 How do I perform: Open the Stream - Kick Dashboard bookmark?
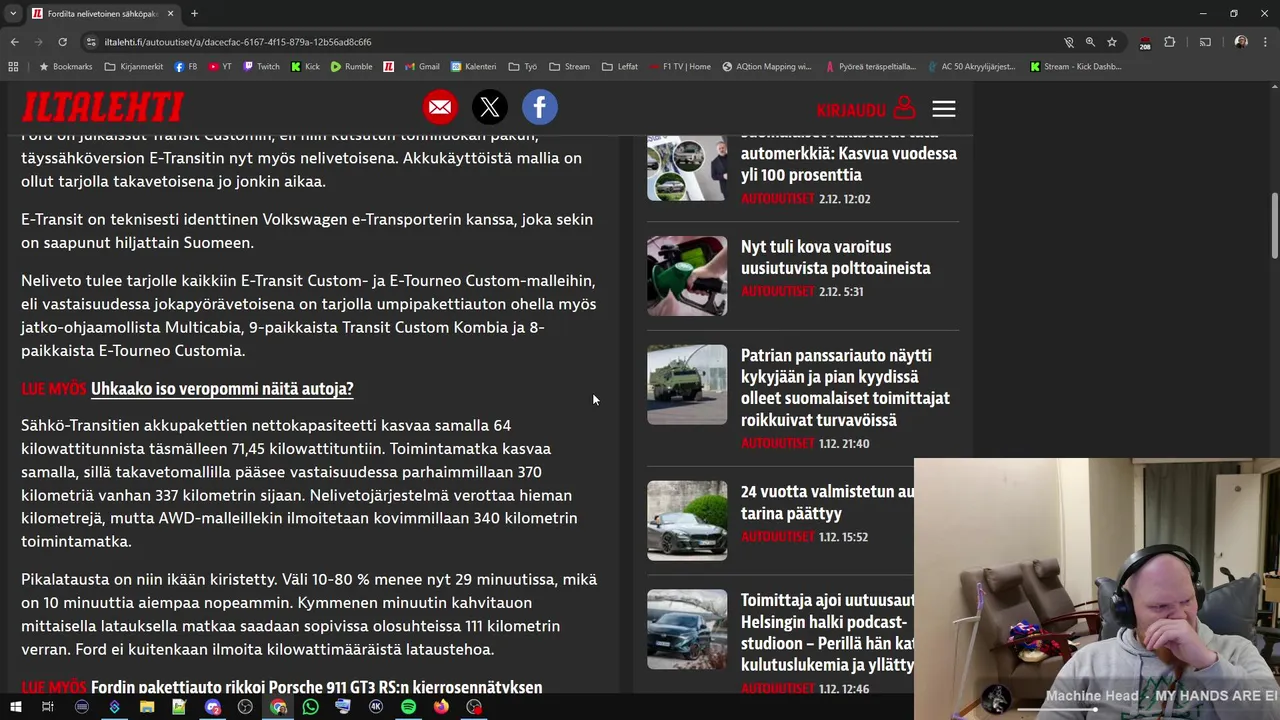click(1075, 67)
